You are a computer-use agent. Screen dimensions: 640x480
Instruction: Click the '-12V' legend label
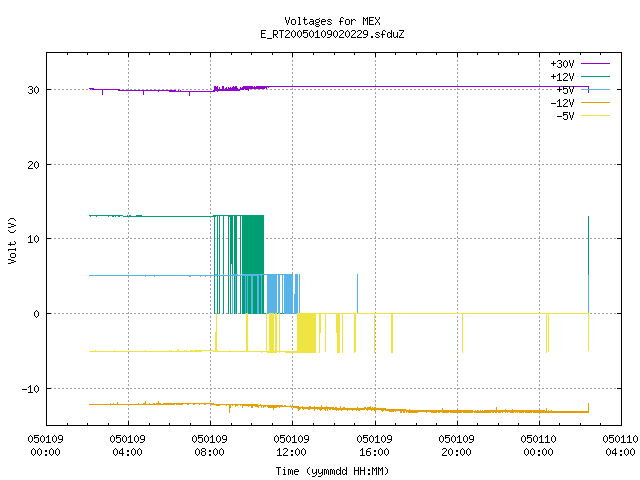tap(562, 103)
